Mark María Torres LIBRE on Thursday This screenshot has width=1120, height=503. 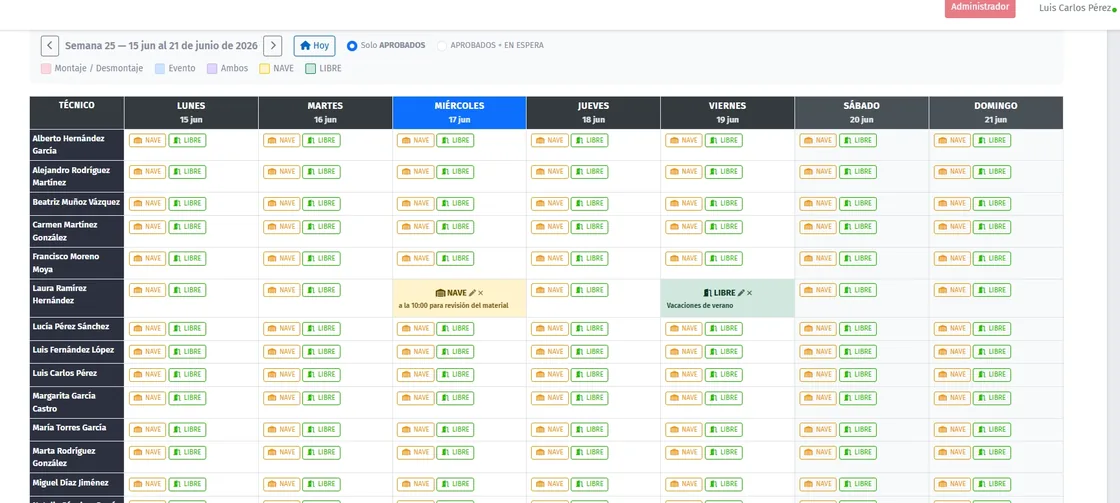[x=589, y=429]
